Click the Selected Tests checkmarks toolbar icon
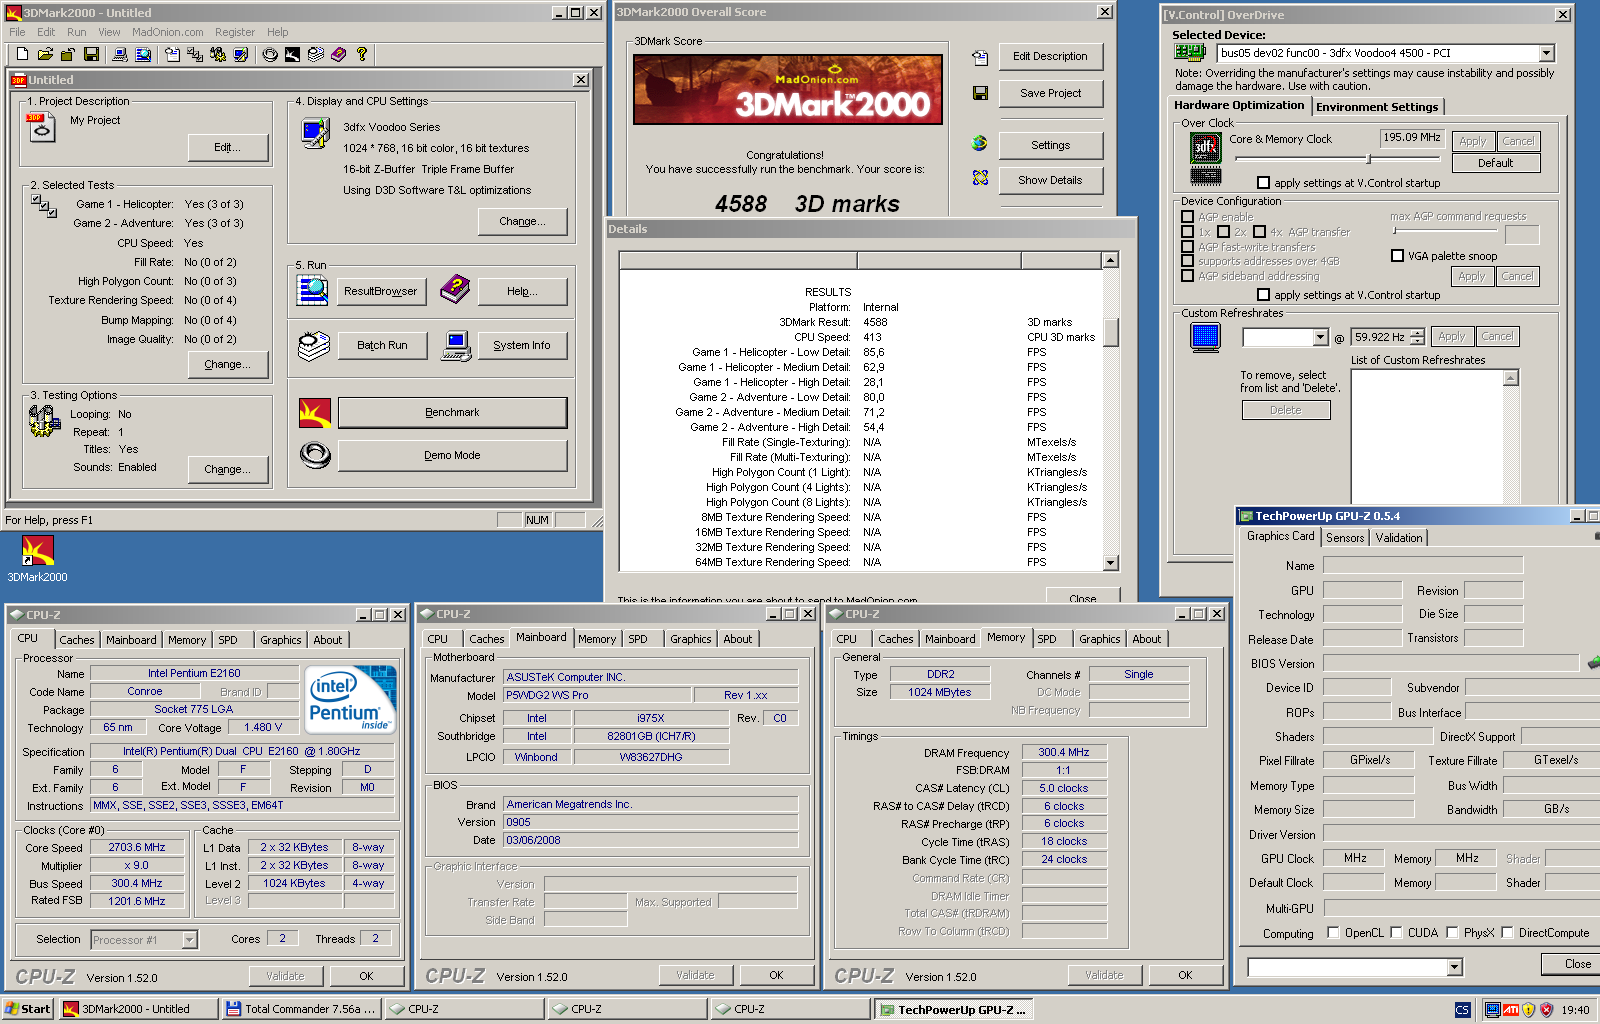 click(x=195, y=54)
